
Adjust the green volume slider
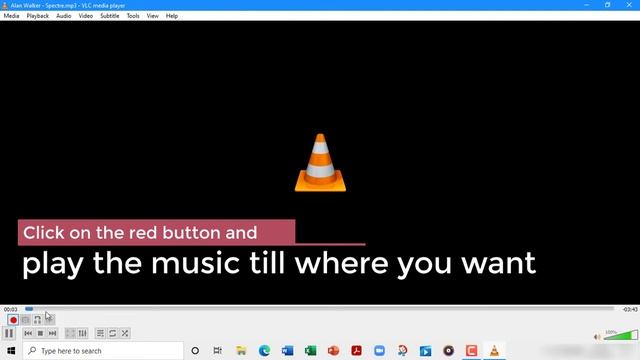coord(621,335)
